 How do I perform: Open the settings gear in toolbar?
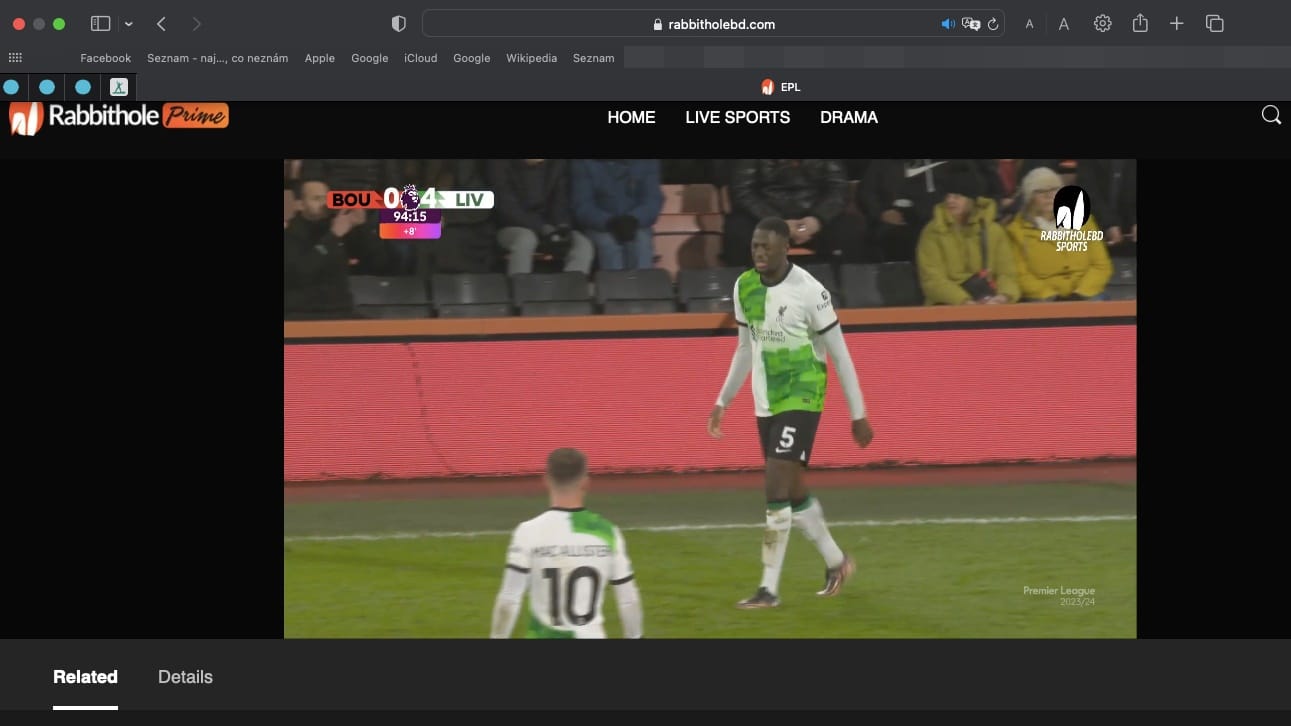pos(1102,23)
